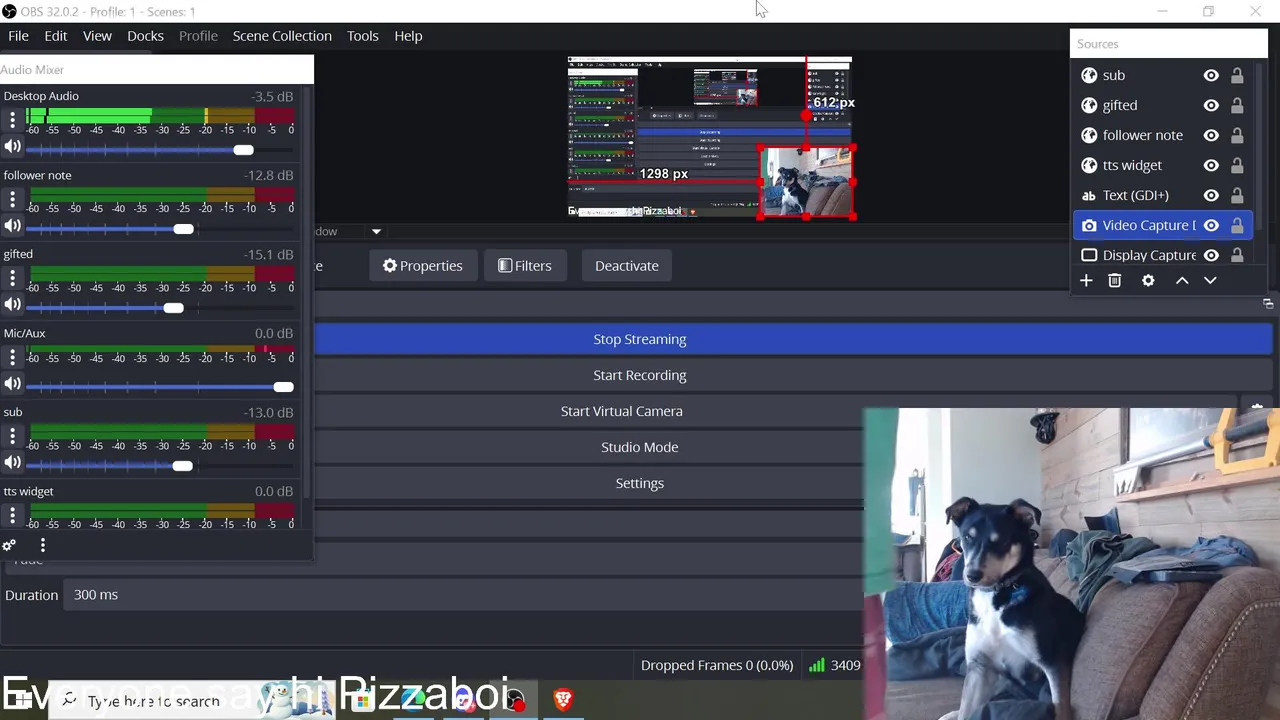Open source Filters button
Screen dimensions: 1280x720
pyautogui.click(x=525, y=266)
